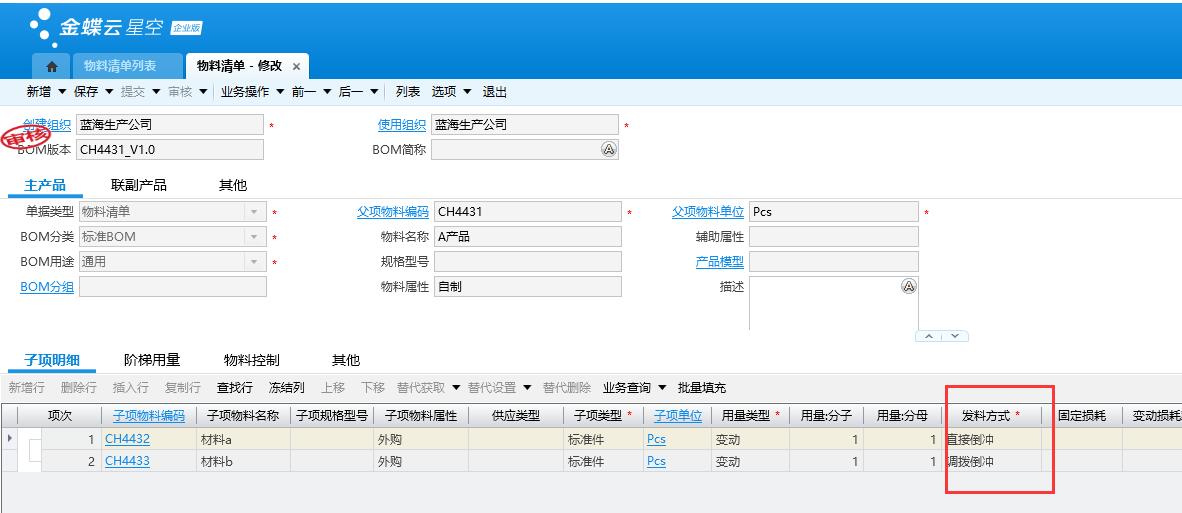Image resolution: width=1182 pixels, height=513 pixels.
Task: Click the multilingual icon in 描述 field
Action: [x=908, y=286]
